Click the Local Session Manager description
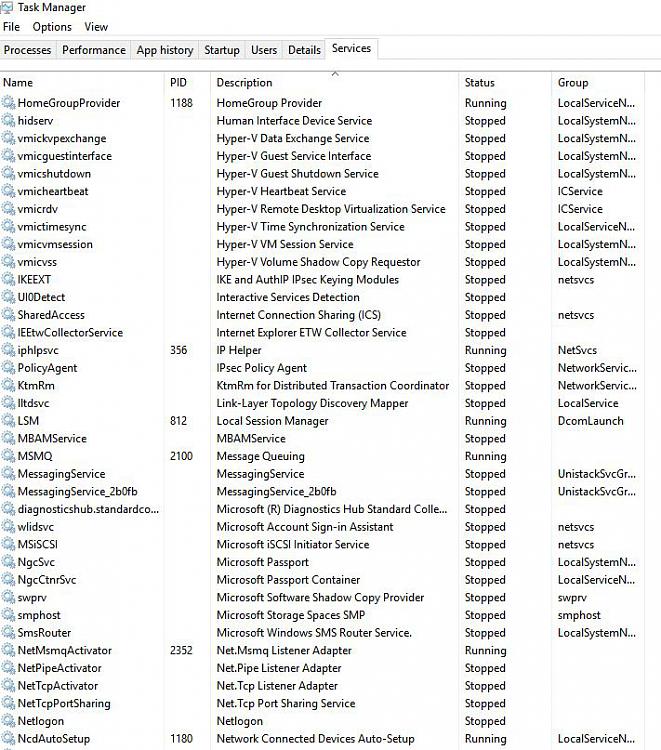The height and width of the screenshot is (750, 661). click(x=273, y=421)
